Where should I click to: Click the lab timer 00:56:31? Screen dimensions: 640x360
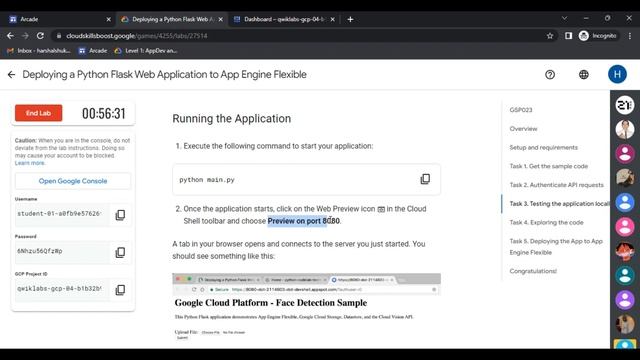(x=104, y=113)
